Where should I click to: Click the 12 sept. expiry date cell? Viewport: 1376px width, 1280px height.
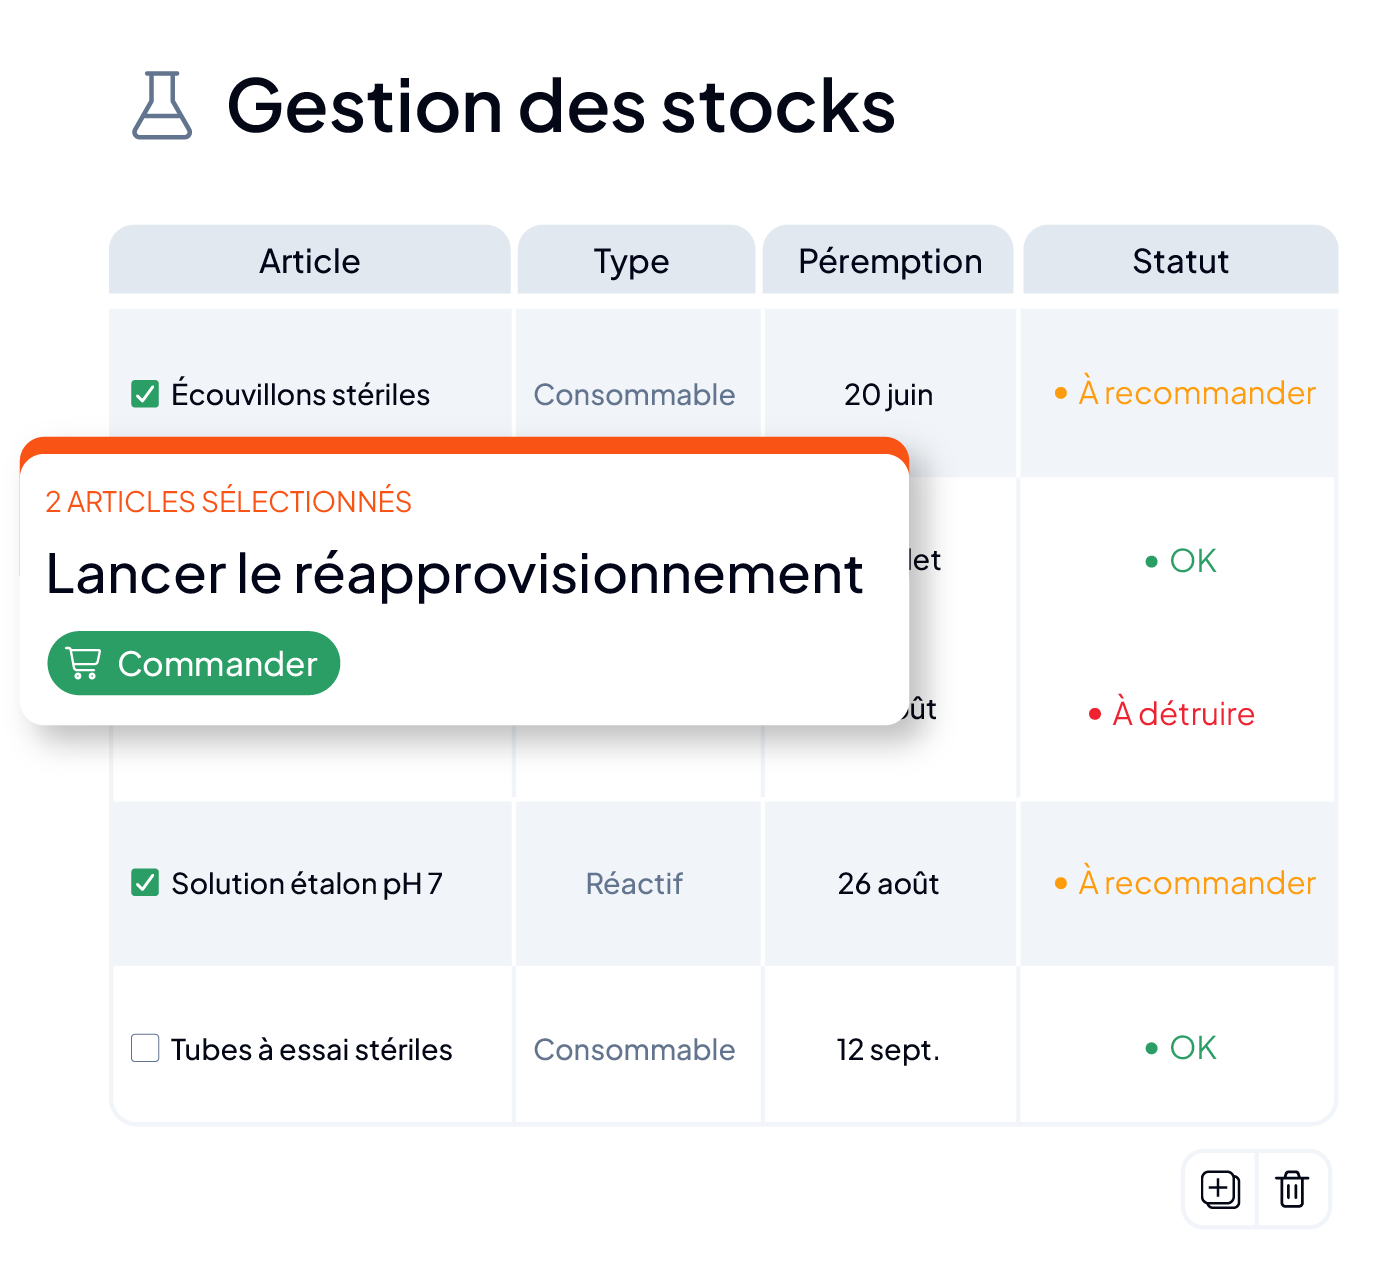tap(888, 1049)
